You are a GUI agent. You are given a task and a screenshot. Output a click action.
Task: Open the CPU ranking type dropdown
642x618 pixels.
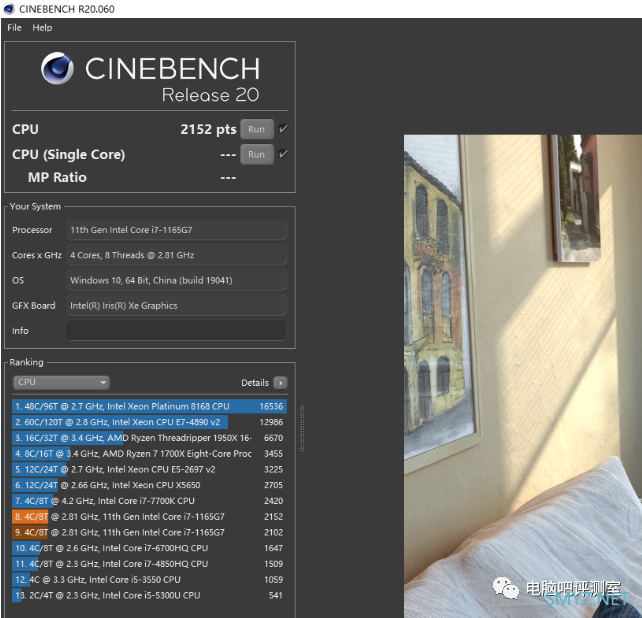tap(61, 382)
